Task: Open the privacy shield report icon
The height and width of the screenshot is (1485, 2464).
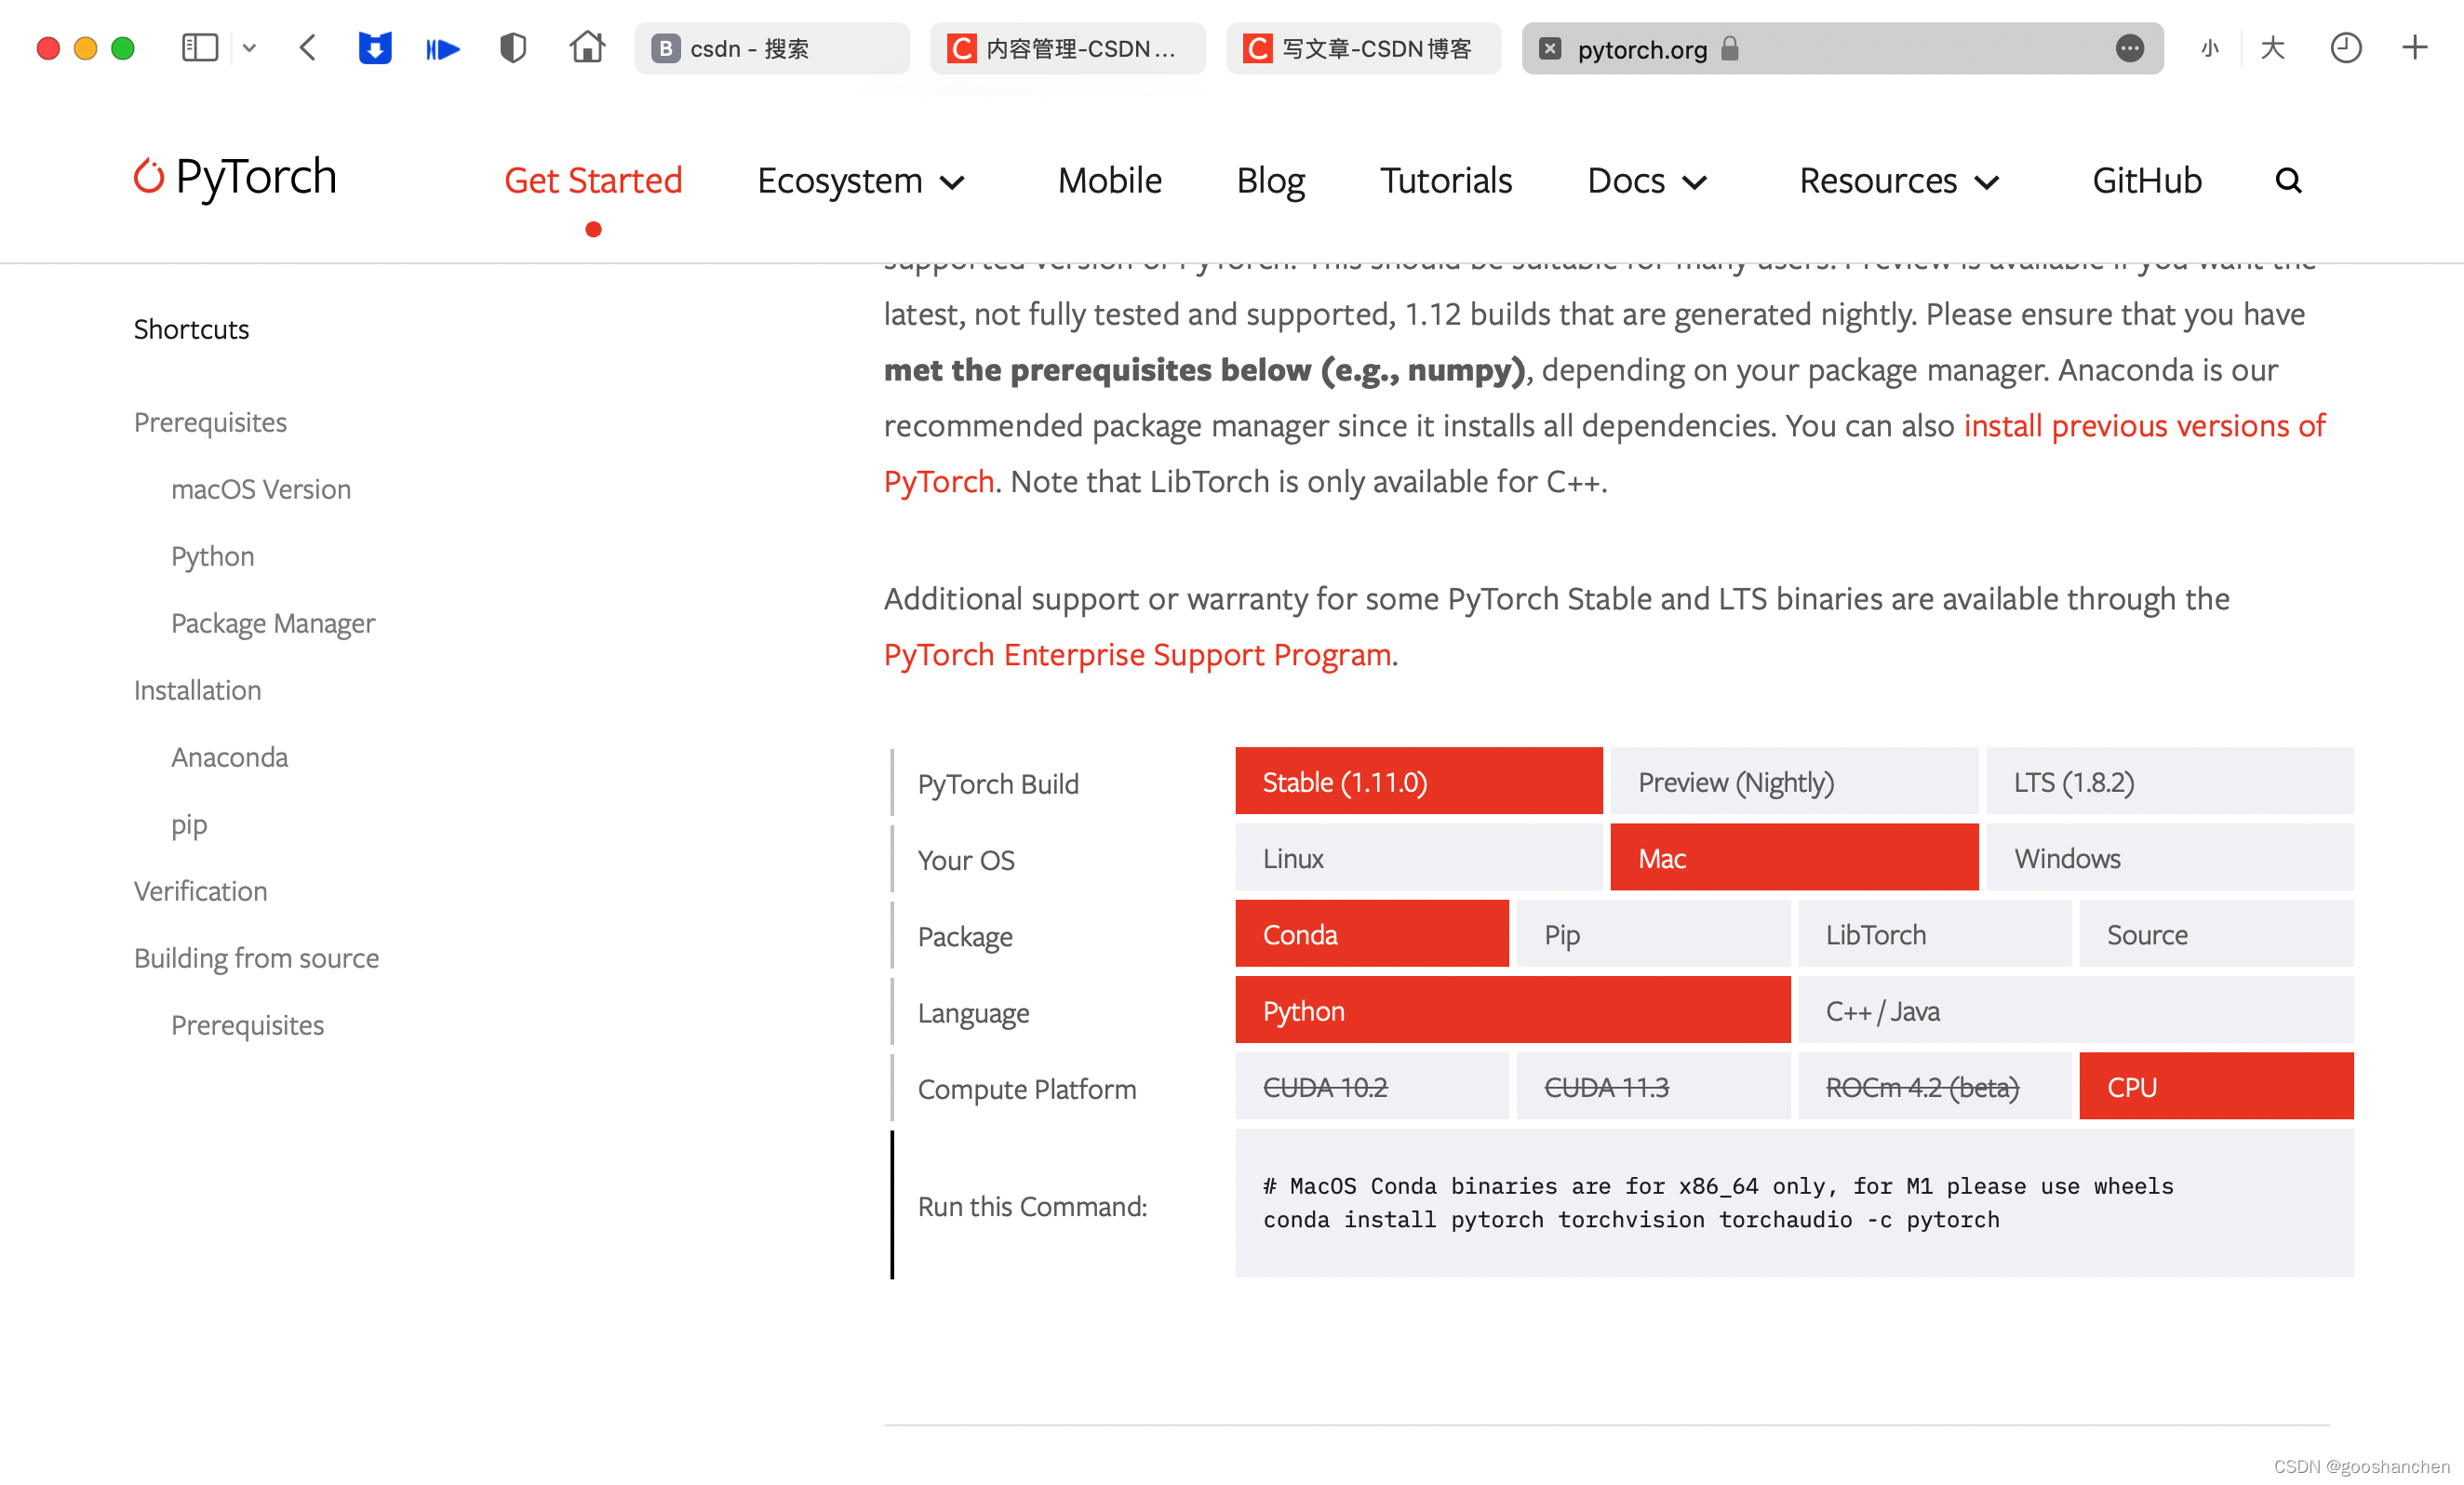Action: pyautogui.click(x=513, y=48)
